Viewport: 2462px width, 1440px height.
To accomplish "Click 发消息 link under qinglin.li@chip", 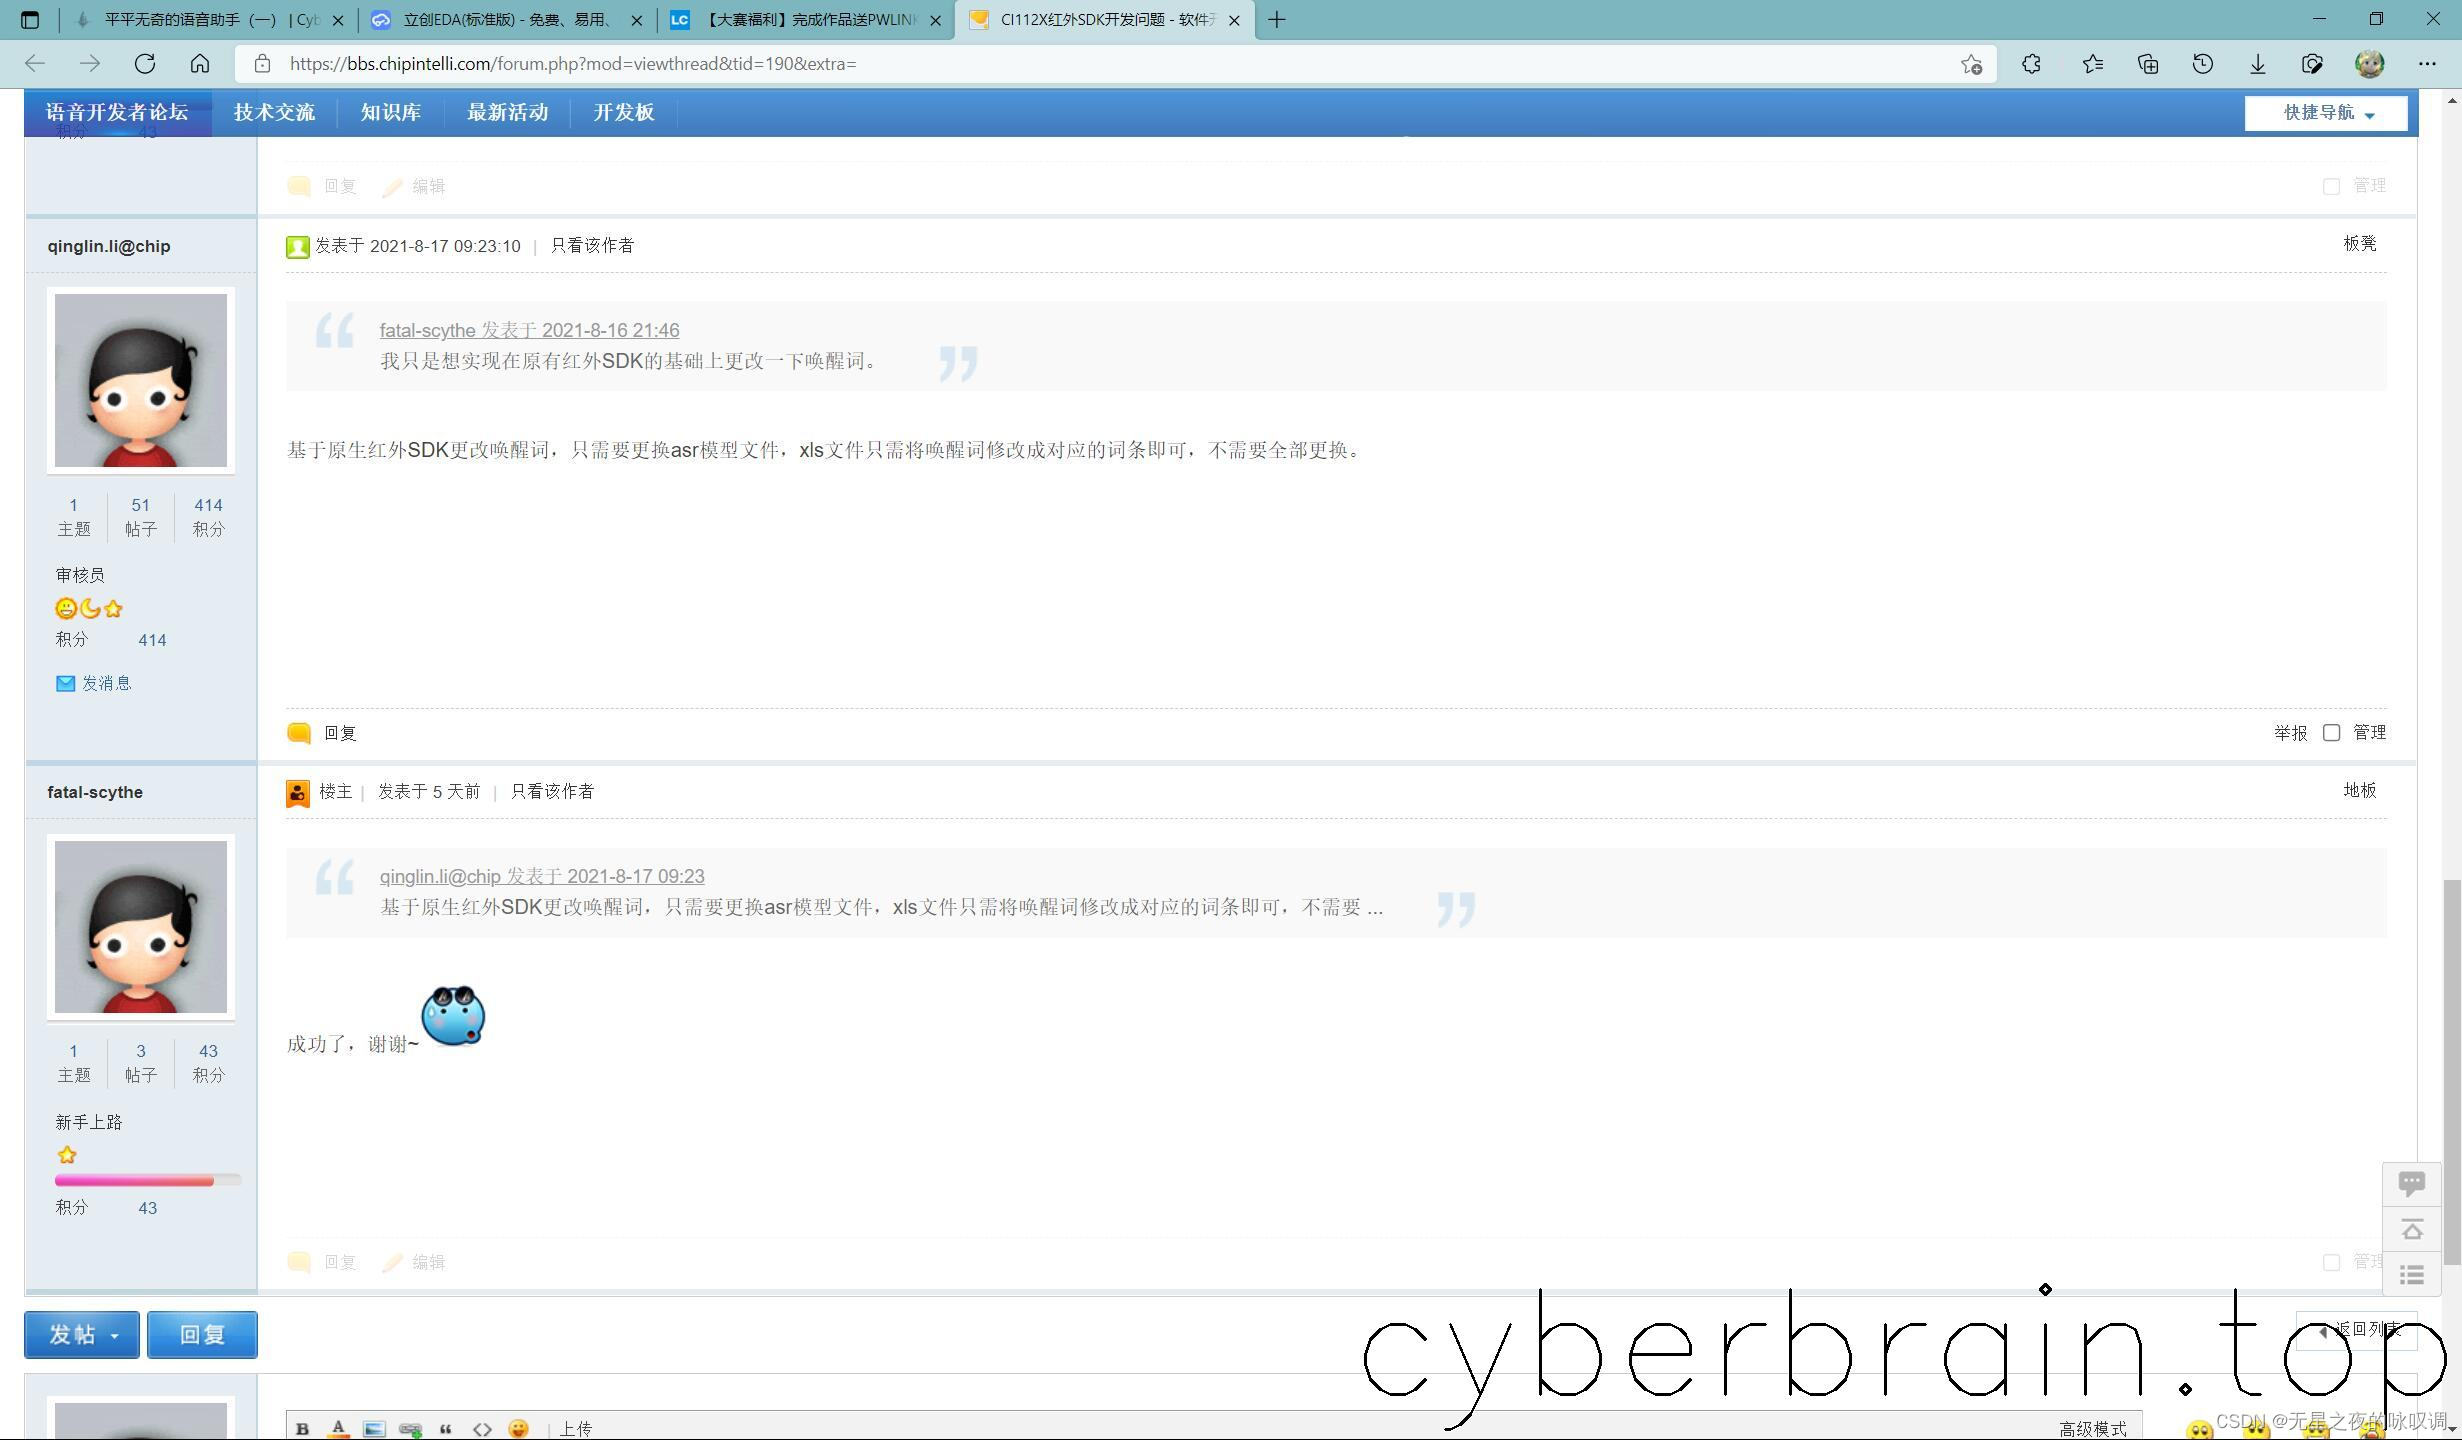I will 106,683.
